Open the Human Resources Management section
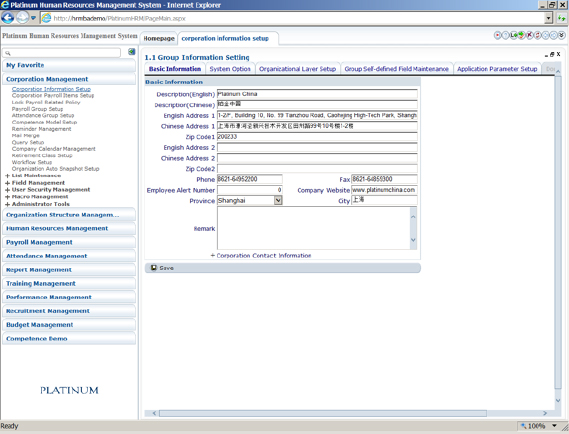The image size is (569, 434). pos(69,229)
